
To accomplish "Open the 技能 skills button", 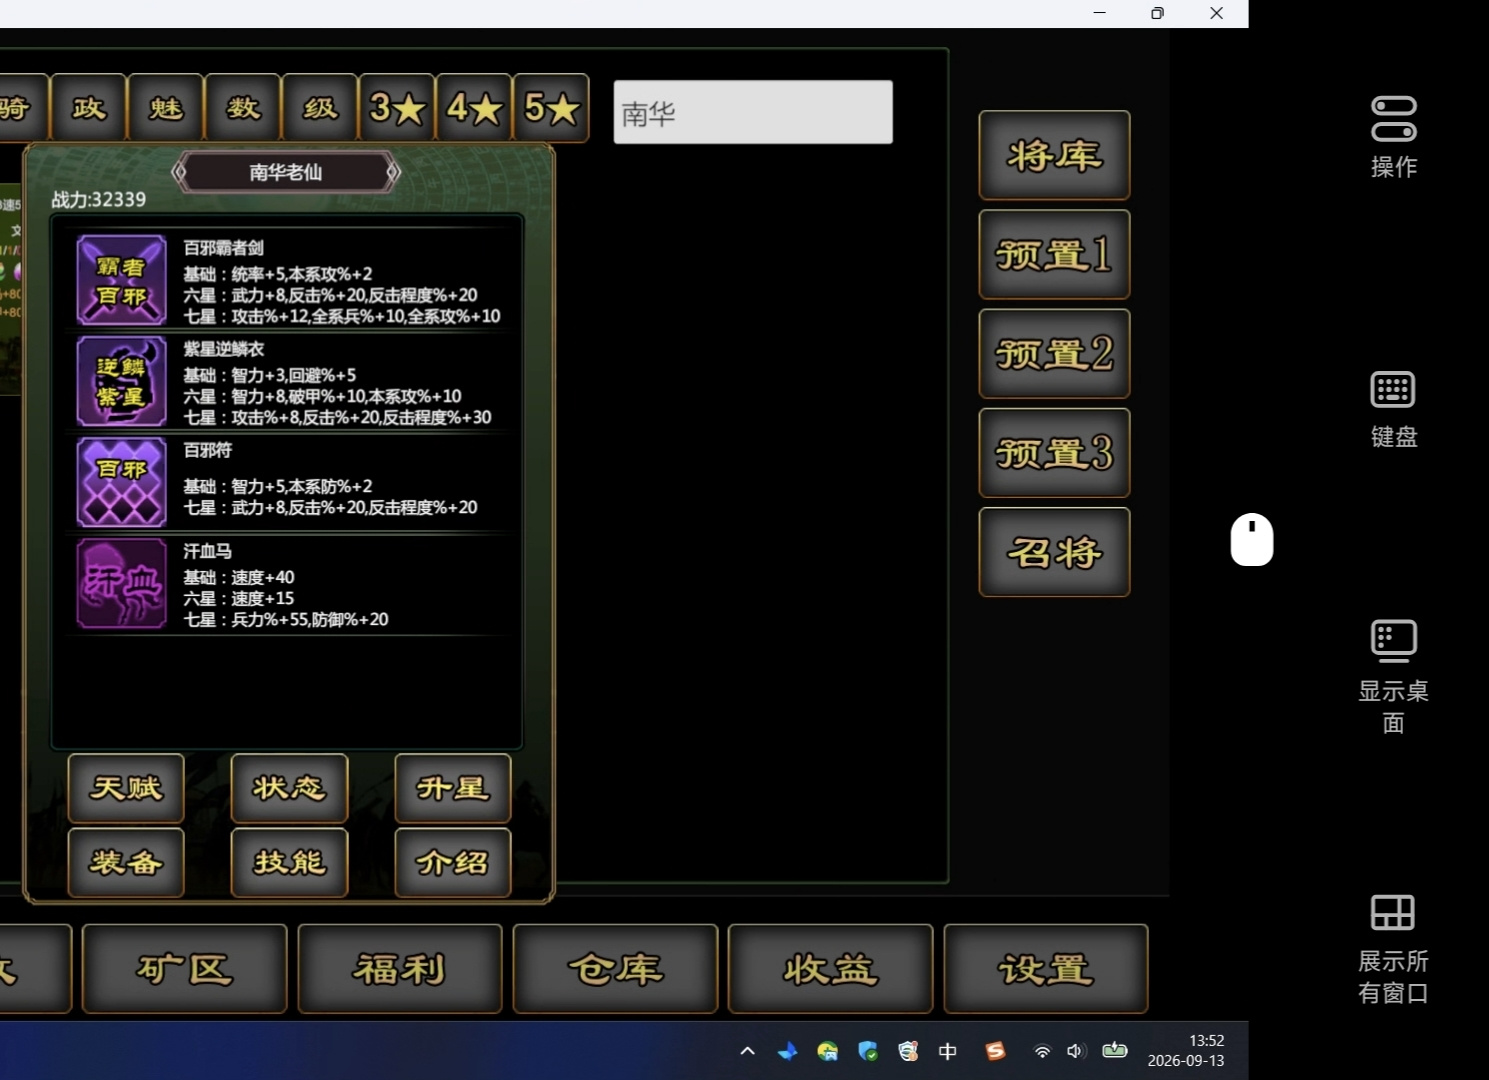I will click(289, 862).
